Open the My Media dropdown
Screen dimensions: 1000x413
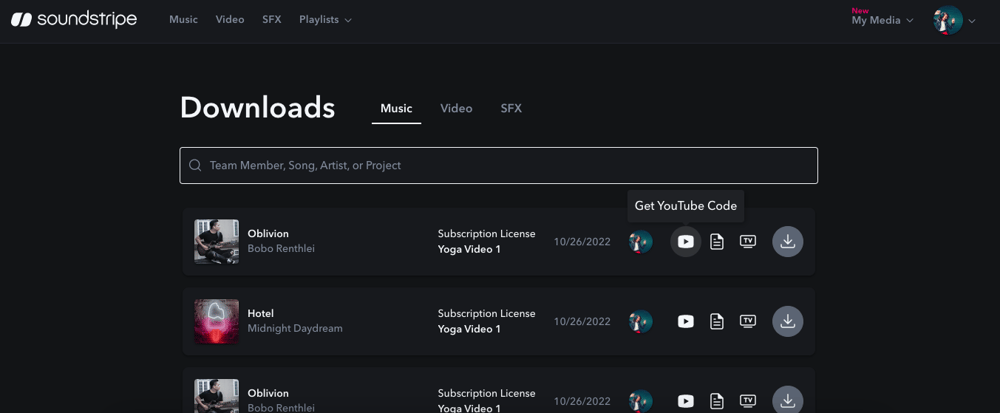[x=882, y=20]
